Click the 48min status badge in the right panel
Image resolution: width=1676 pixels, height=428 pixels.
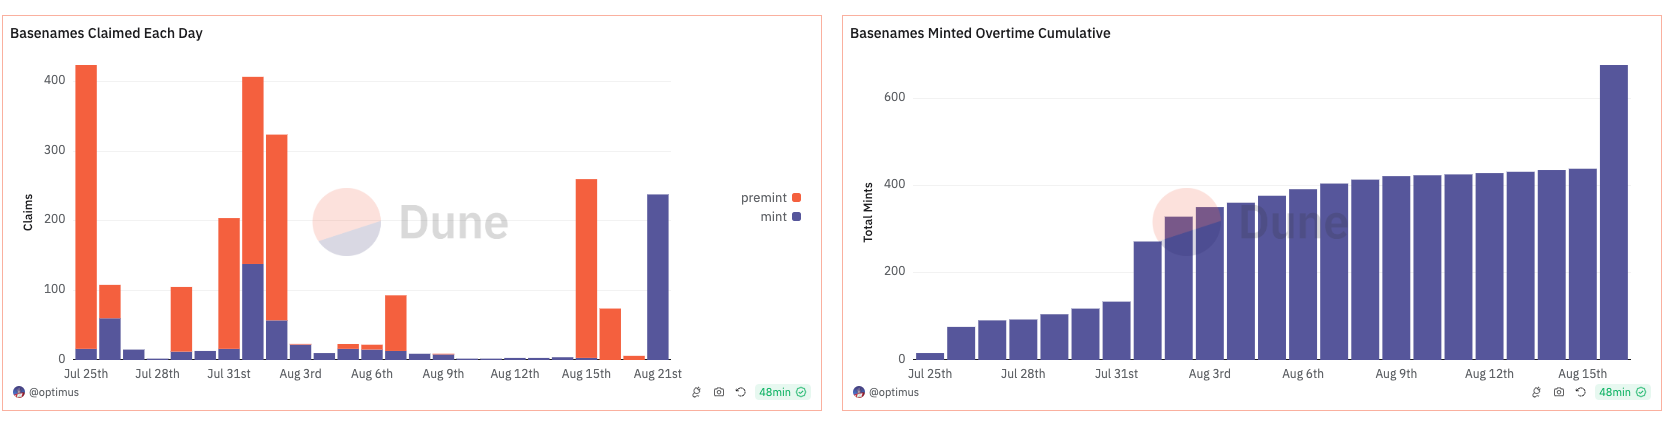click(1622, 392)
